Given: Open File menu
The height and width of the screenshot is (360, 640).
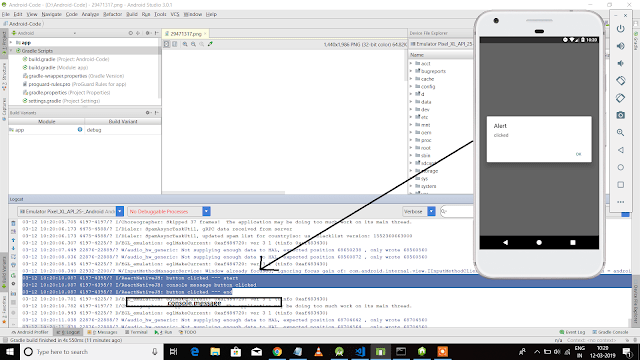Looking at the screenshot, I should coord(6,14).
